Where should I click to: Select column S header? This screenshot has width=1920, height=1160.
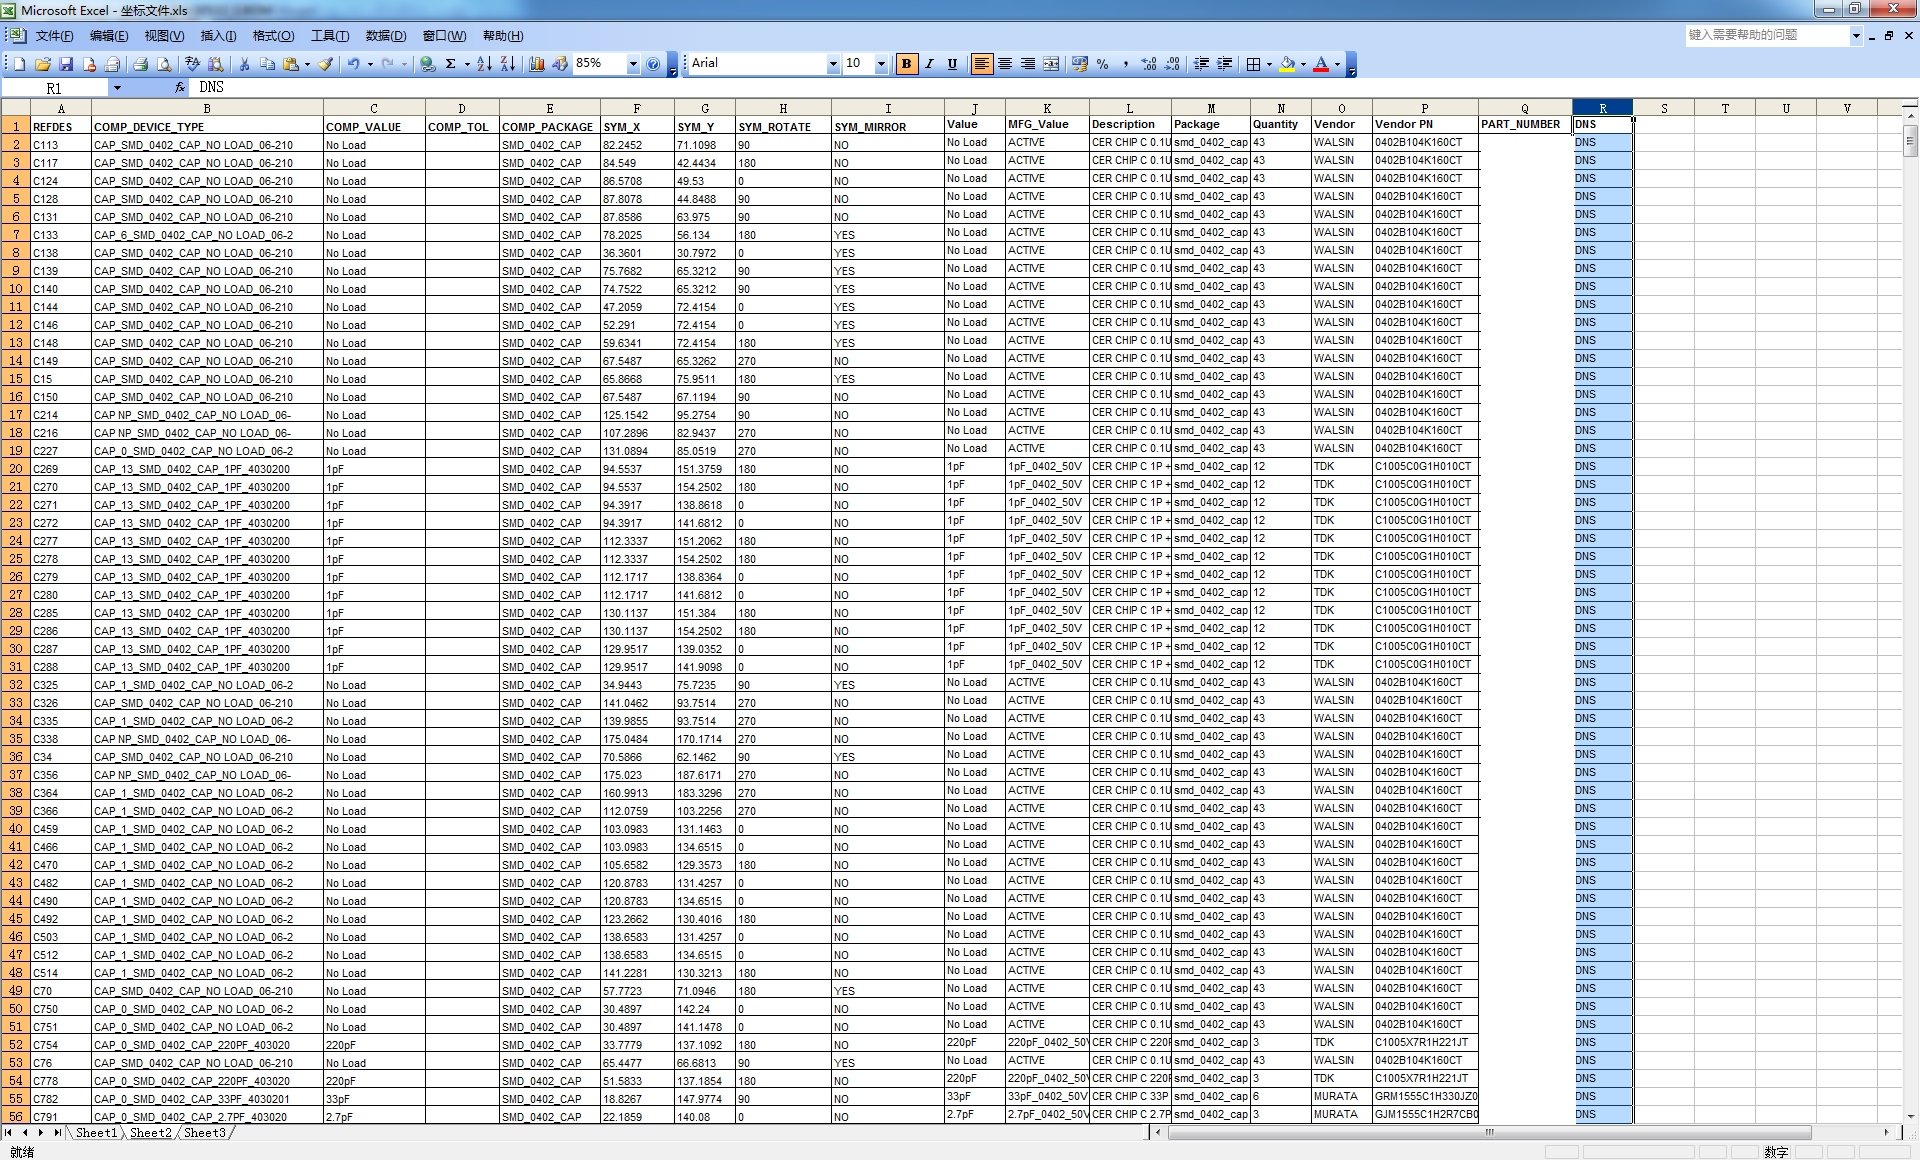1664,108
